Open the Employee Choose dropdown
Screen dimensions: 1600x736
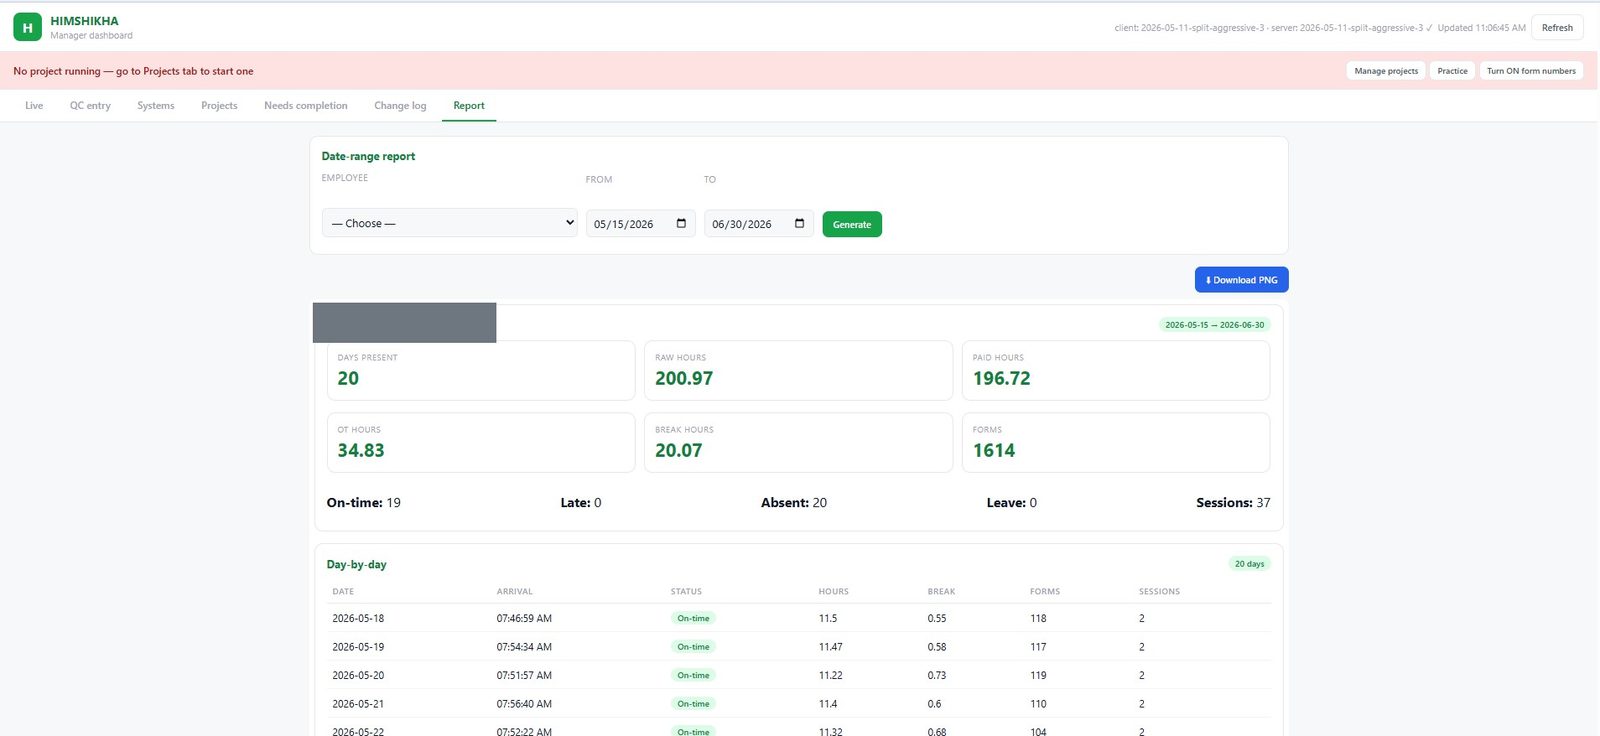point(449,223)
